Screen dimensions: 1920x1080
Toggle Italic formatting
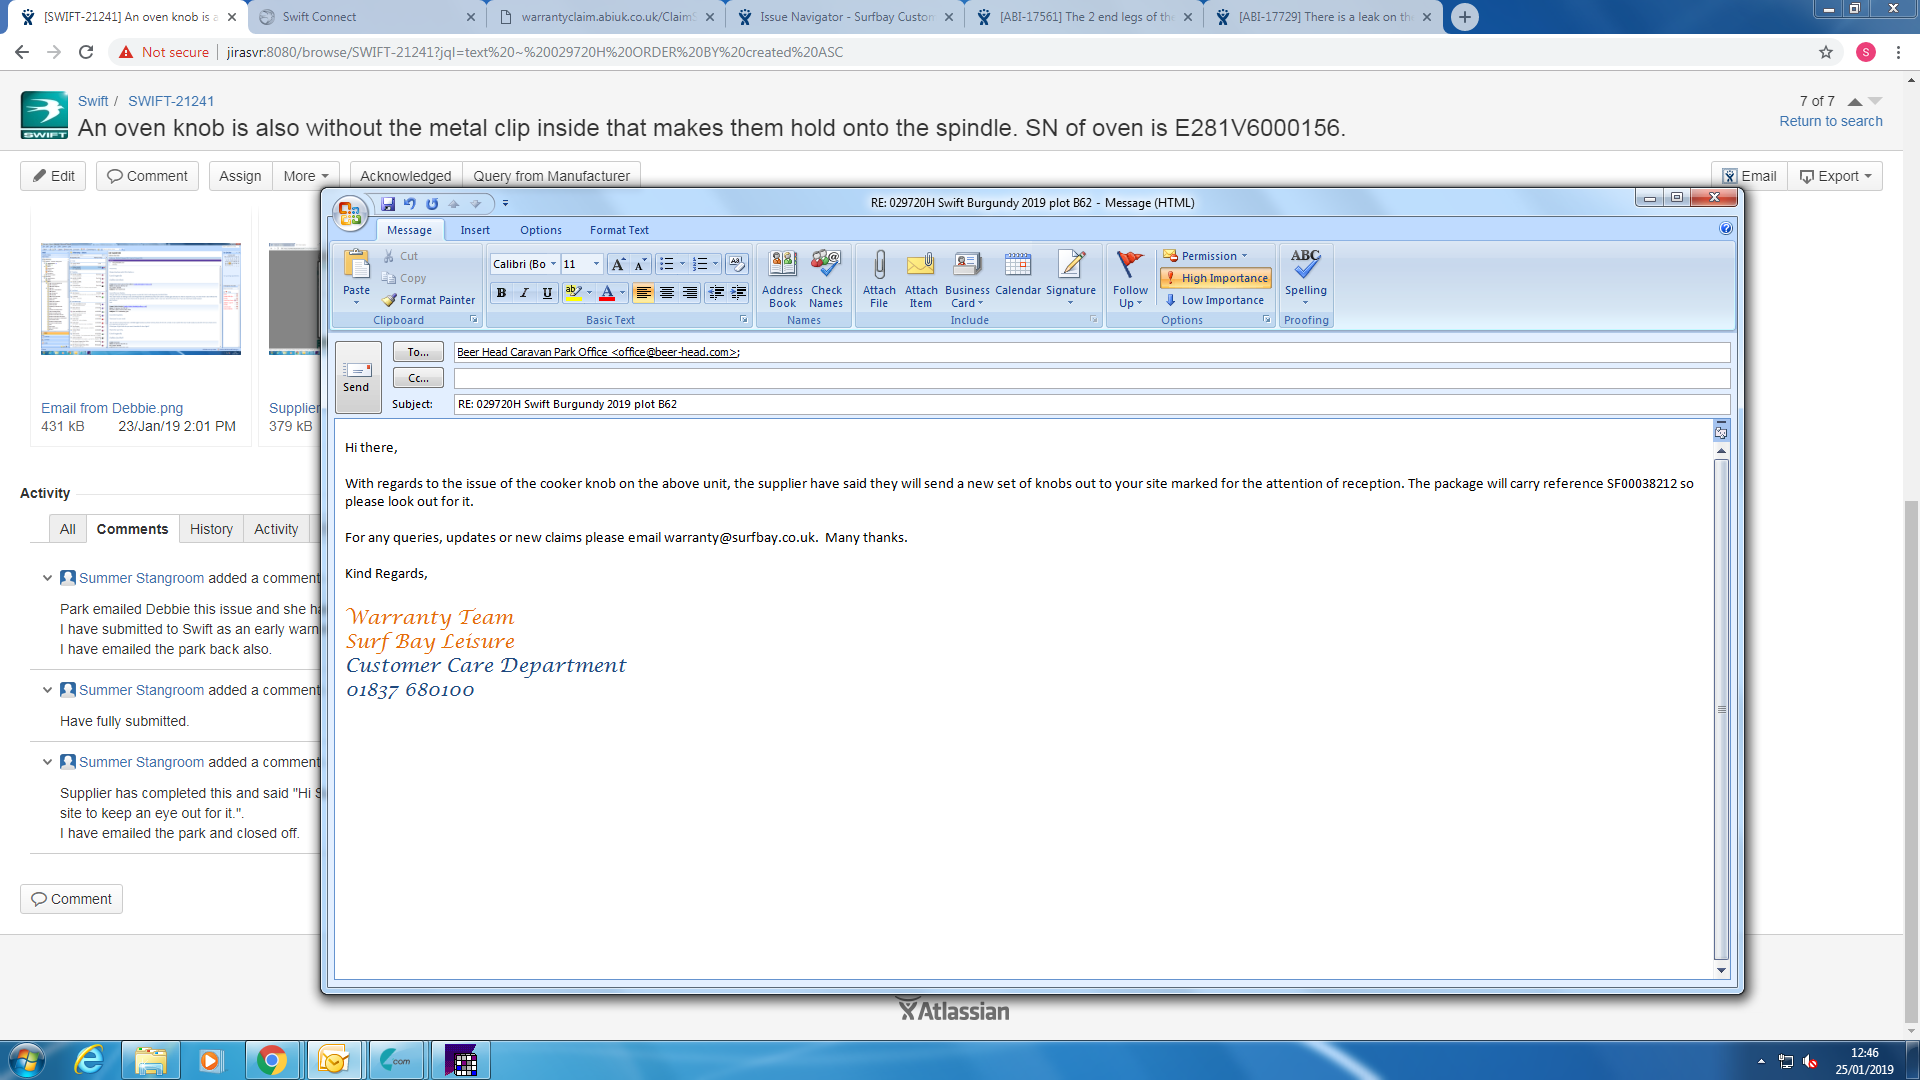524,293
